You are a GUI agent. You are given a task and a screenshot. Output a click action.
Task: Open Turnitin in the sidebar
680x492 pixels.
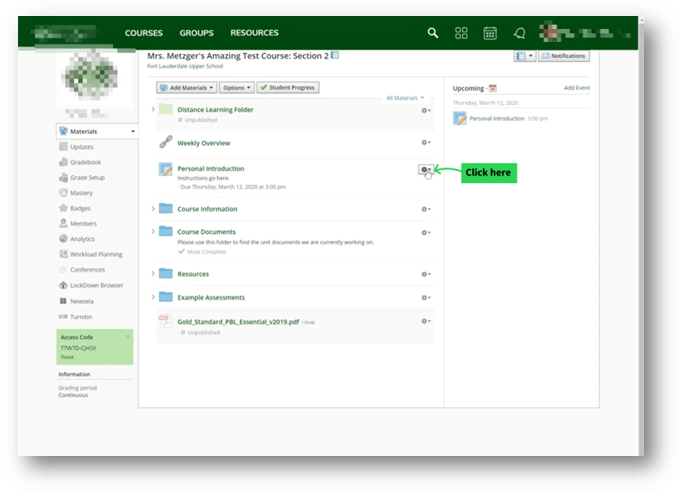tap(81, 317)
